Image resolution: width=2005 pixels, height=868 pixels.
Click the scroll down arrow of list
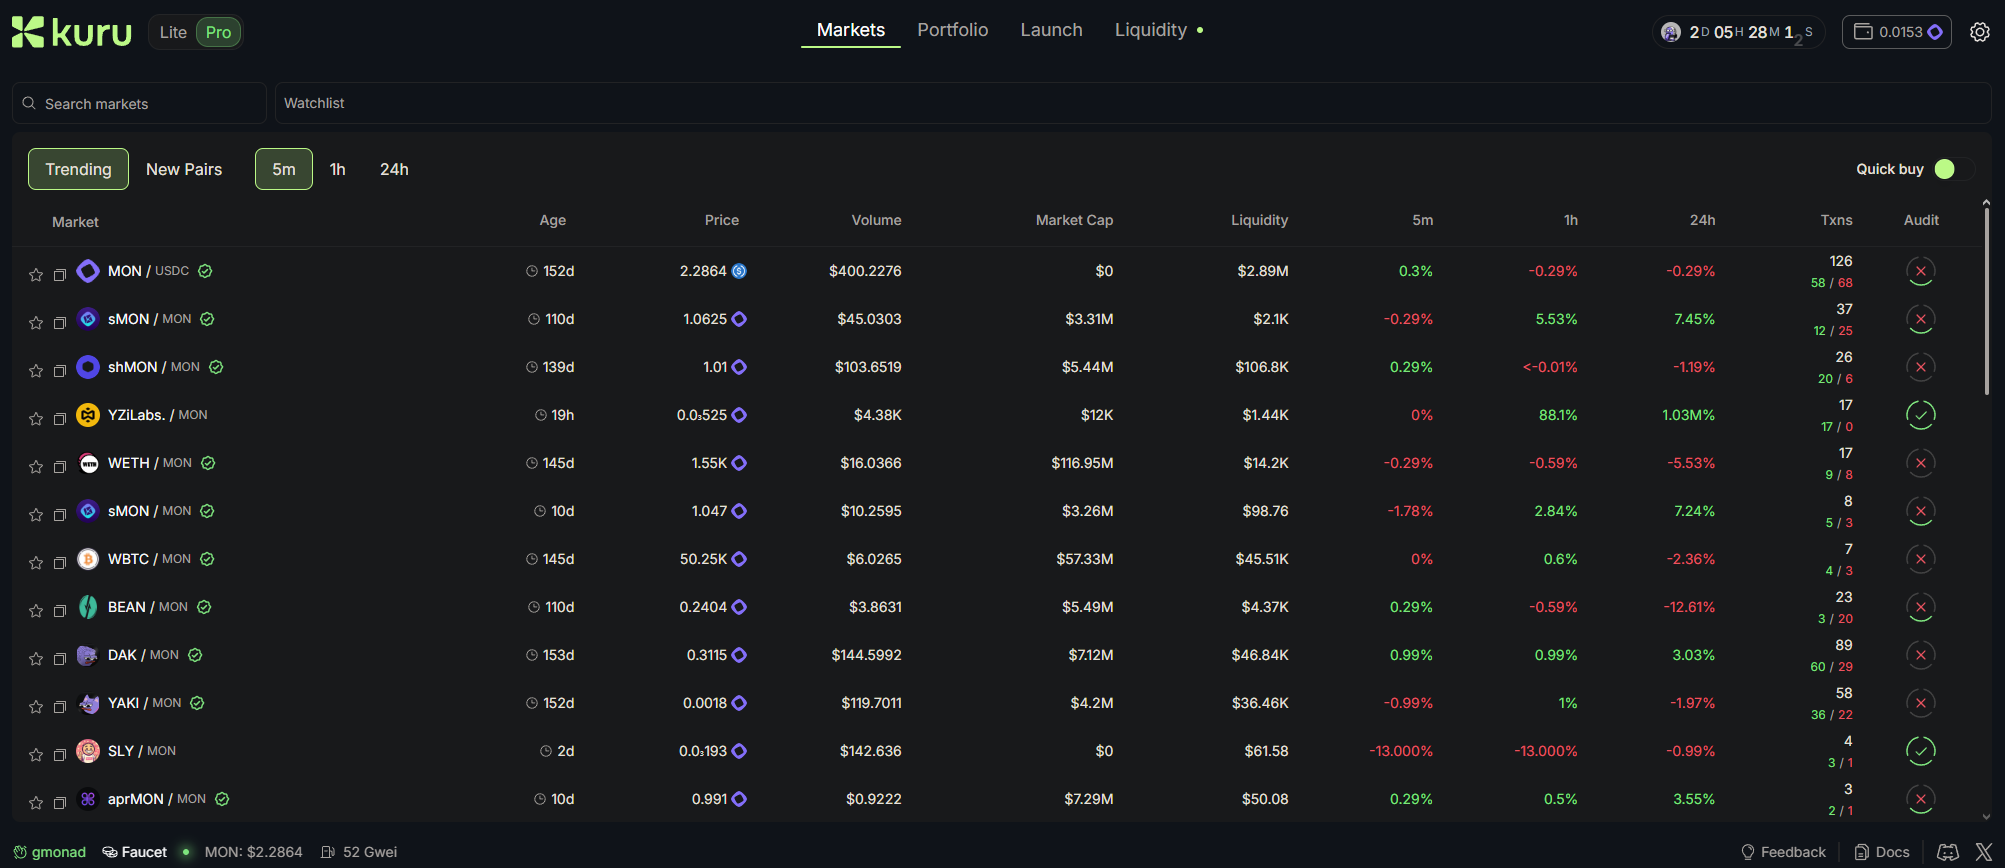point(1986,817)
